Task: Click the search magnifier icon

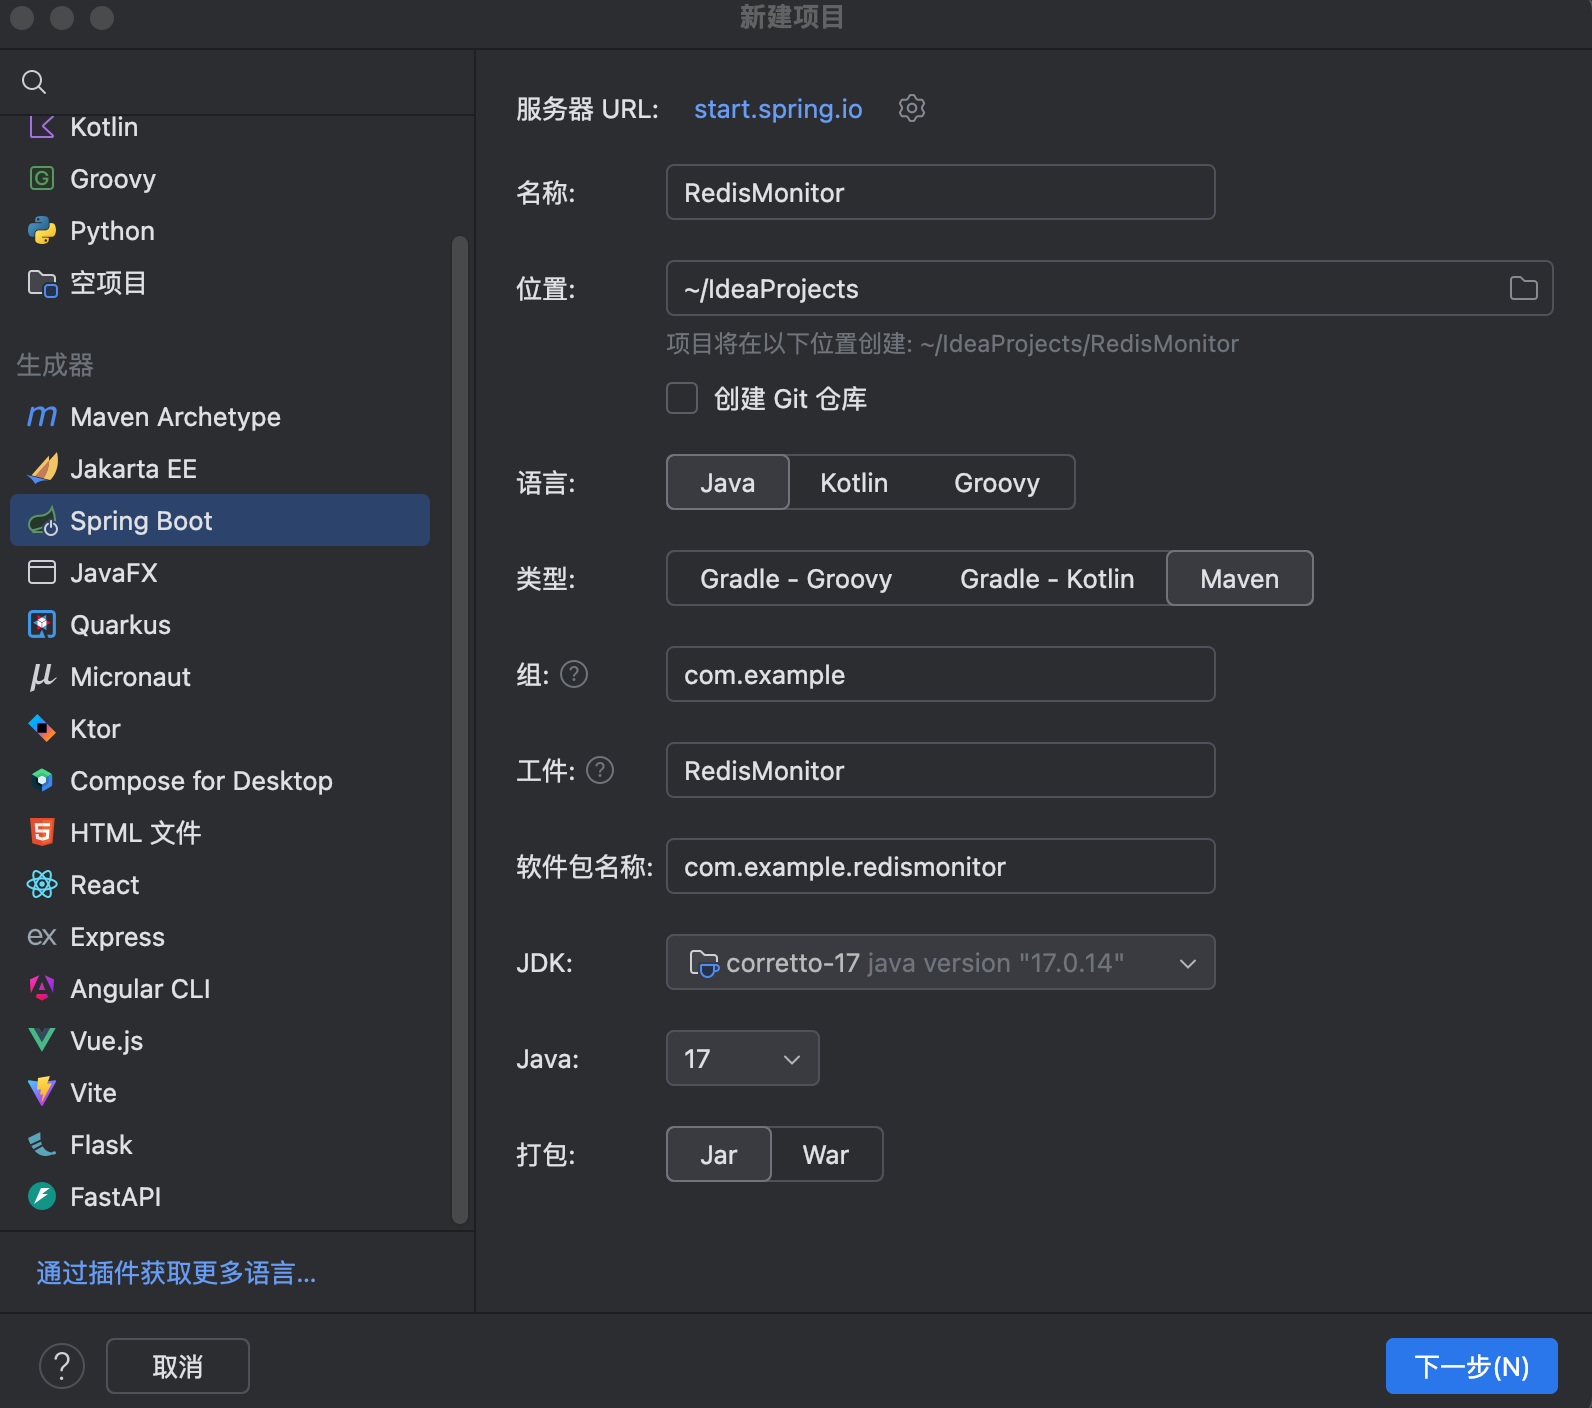Action: pyautogui.click(x=34, y=82)
